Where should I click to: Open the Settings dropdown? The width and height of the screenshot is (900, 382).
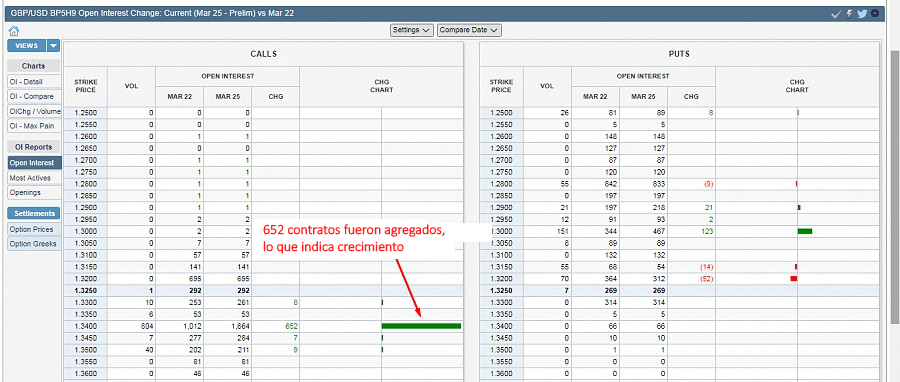[412, 30]
